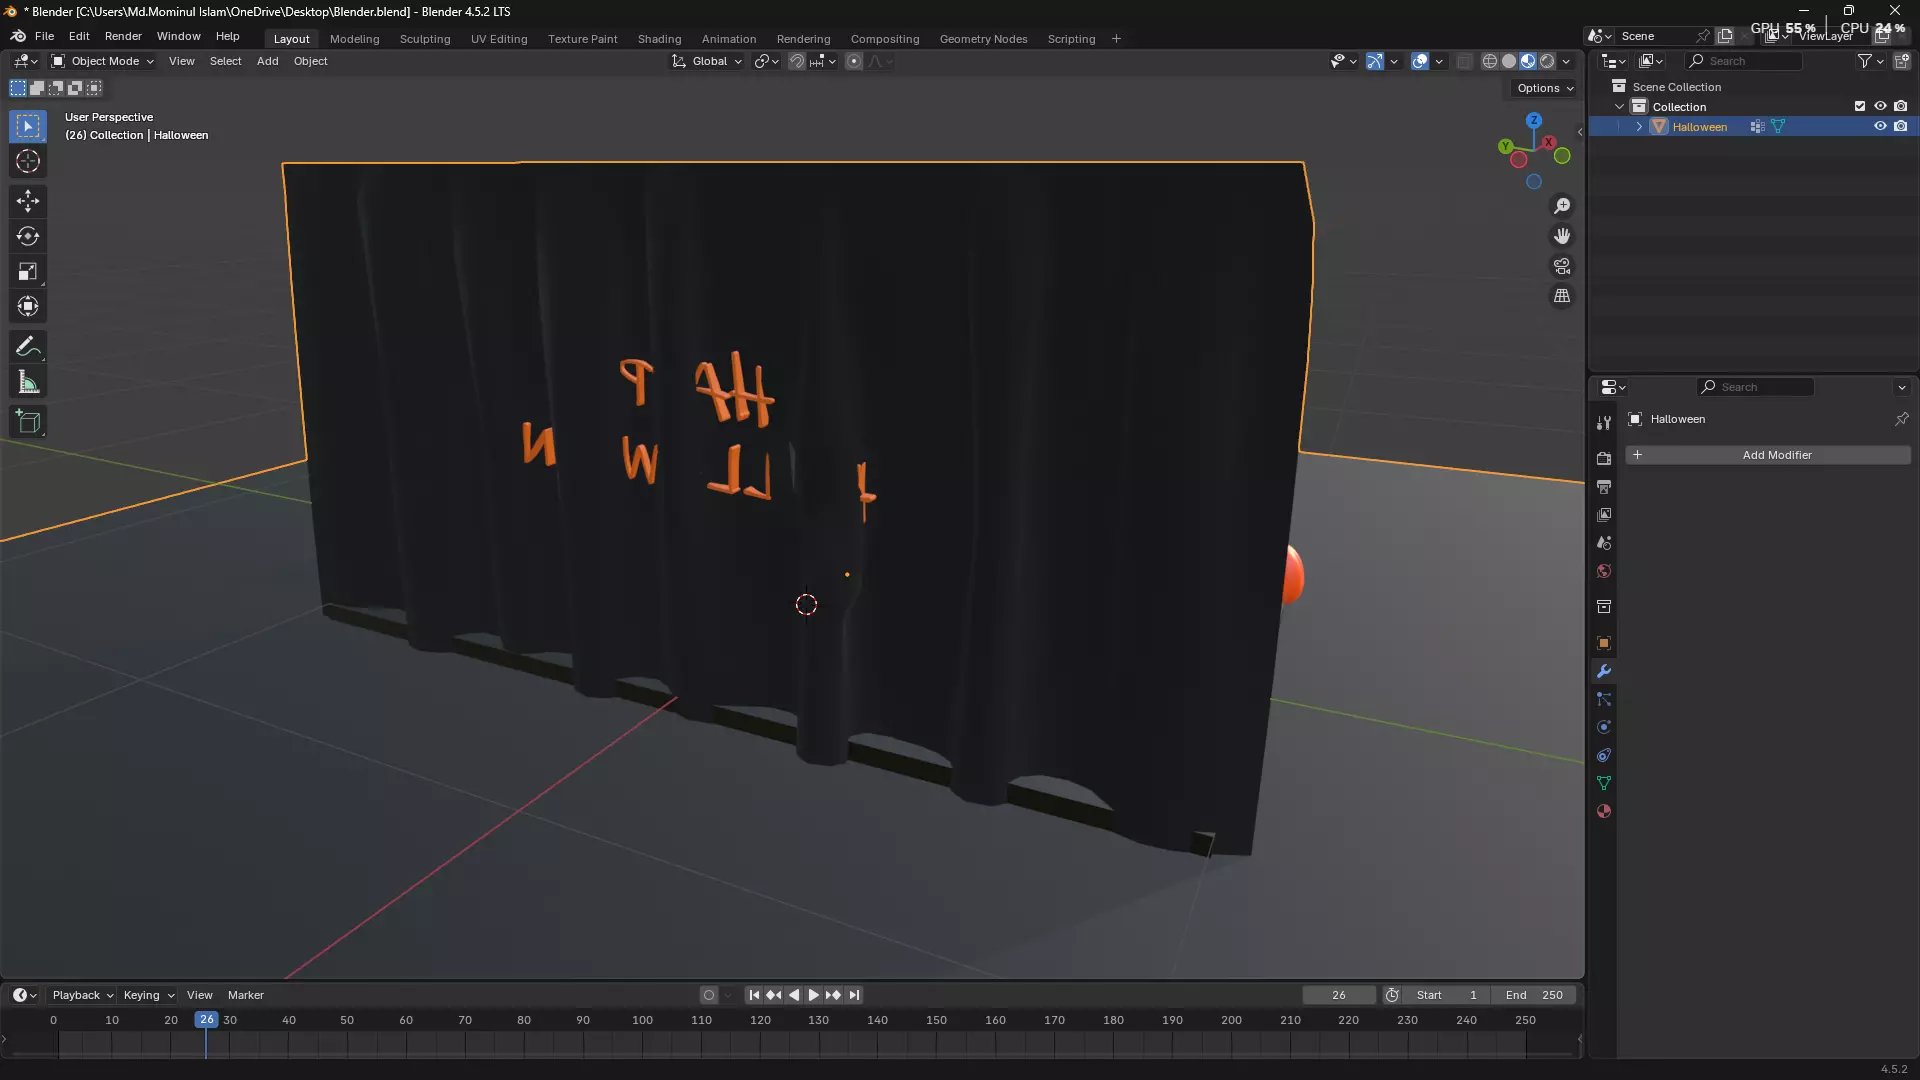The height and width of the screenshot is (1080, 1920).
Task: Switch perspective/orthographic grid icon
Action: coord(1562,296)
